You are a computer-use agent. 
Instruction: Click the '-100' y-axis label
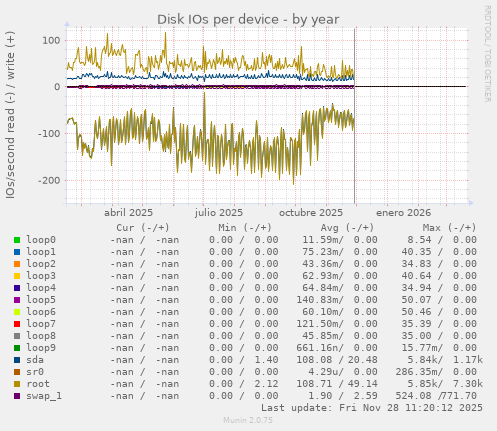49,134
